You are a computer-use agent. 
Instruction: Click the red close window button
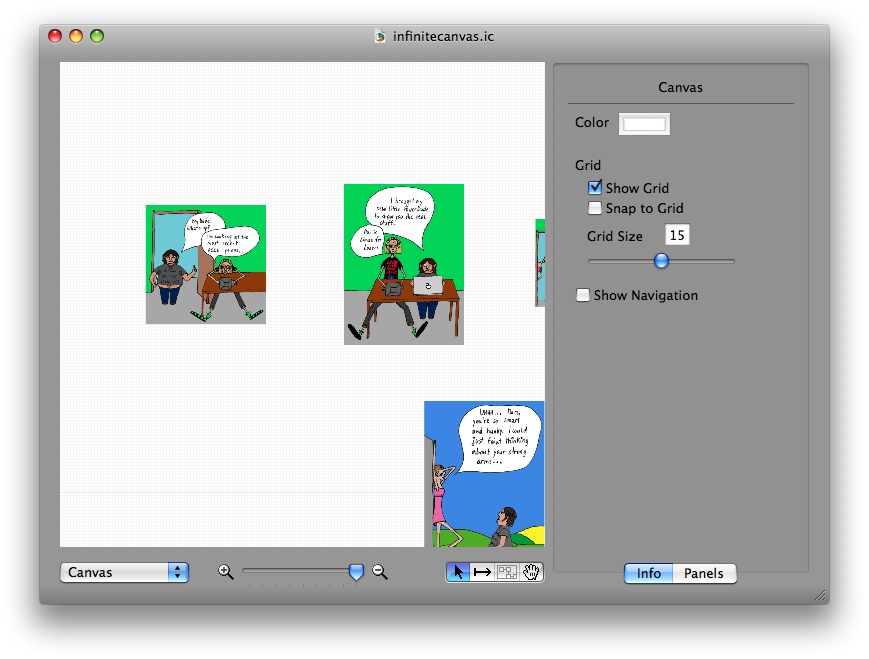click(x=55, y=36)
